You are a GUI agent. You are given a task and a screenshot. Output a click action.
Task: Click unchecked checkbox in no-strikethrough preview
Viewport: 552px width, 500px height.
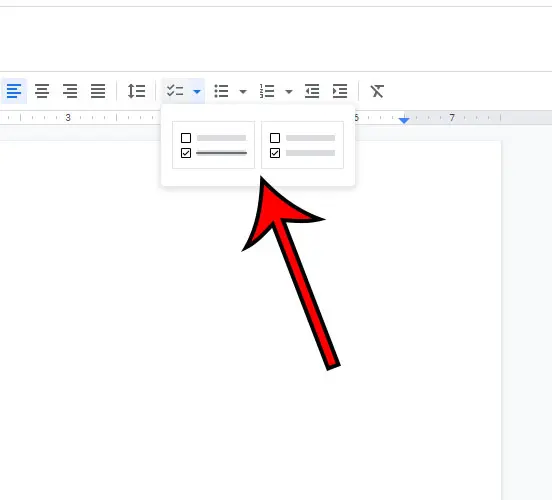275,138
